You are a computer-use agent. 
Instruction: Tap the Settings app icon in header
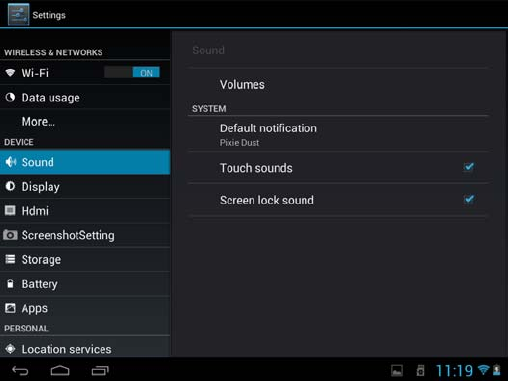tap(19, 14)
